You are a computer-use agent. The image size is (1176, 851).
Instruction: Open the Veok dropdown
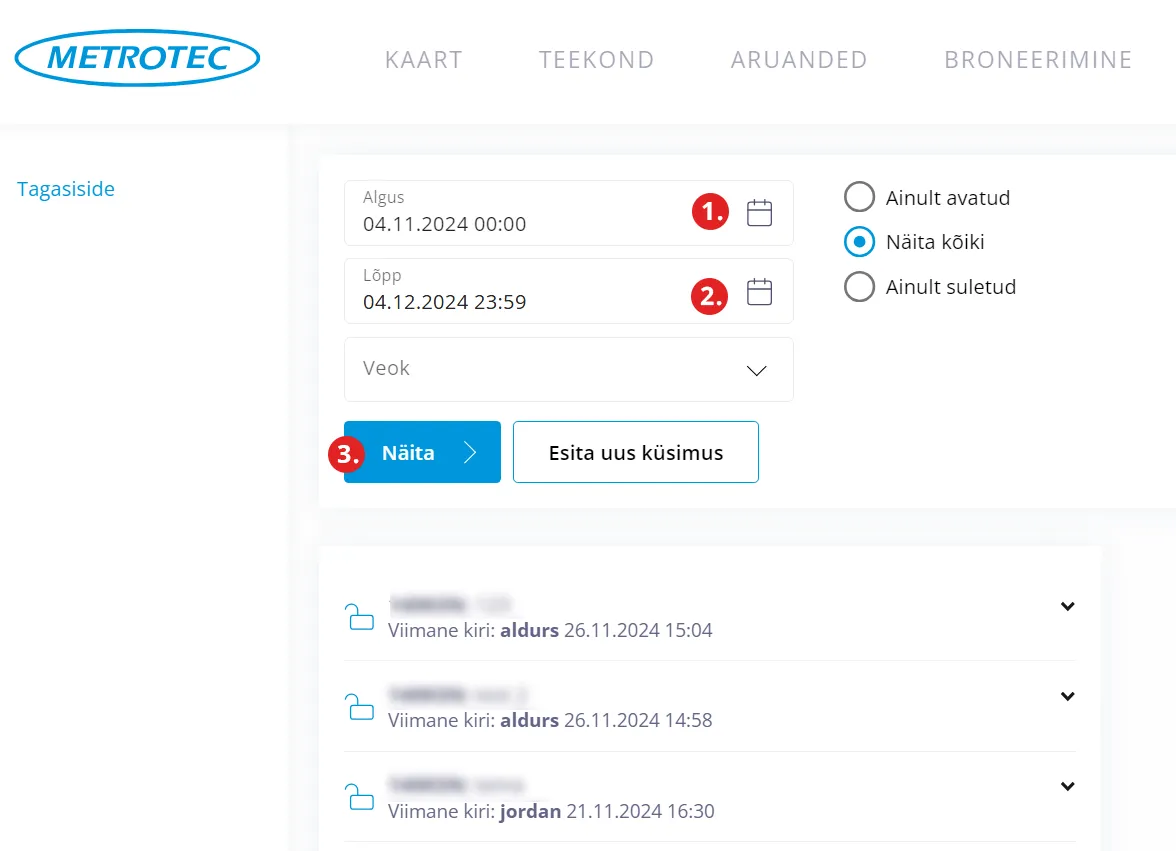[568, 369]
